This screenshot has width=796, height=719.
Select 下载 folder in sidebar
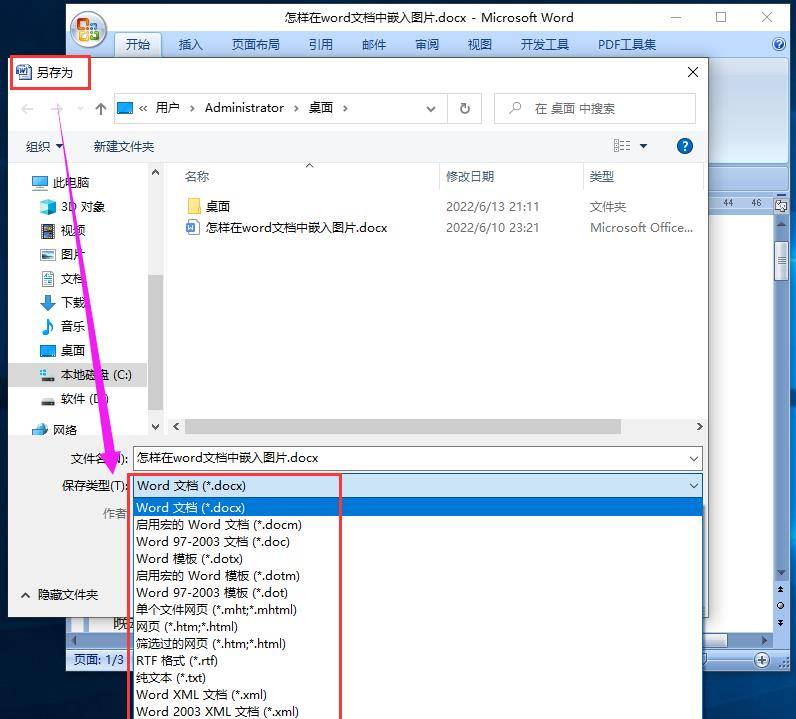(63, 303)
